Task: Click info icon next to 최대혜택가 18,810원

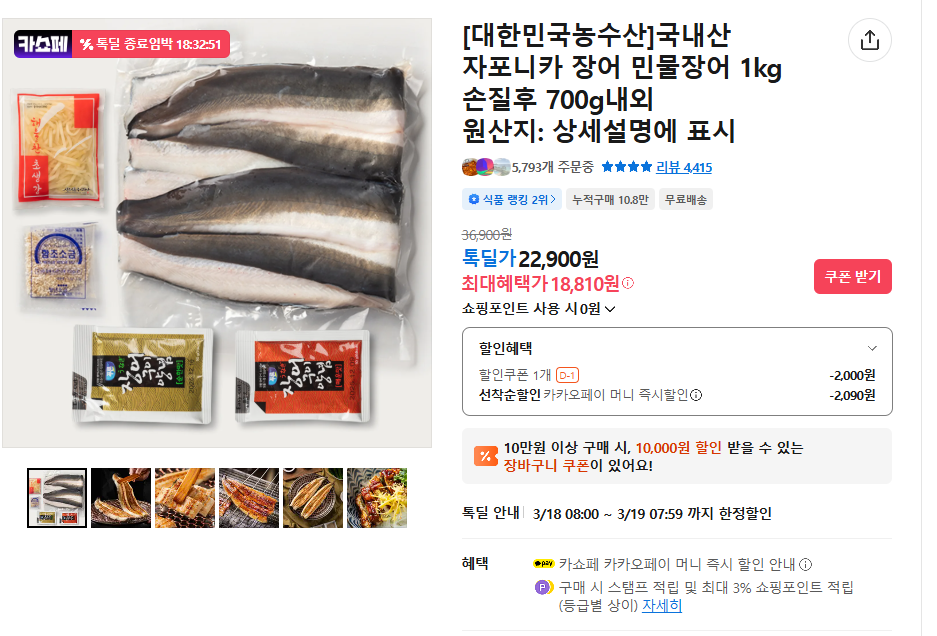Action: (x=628, y=283)
